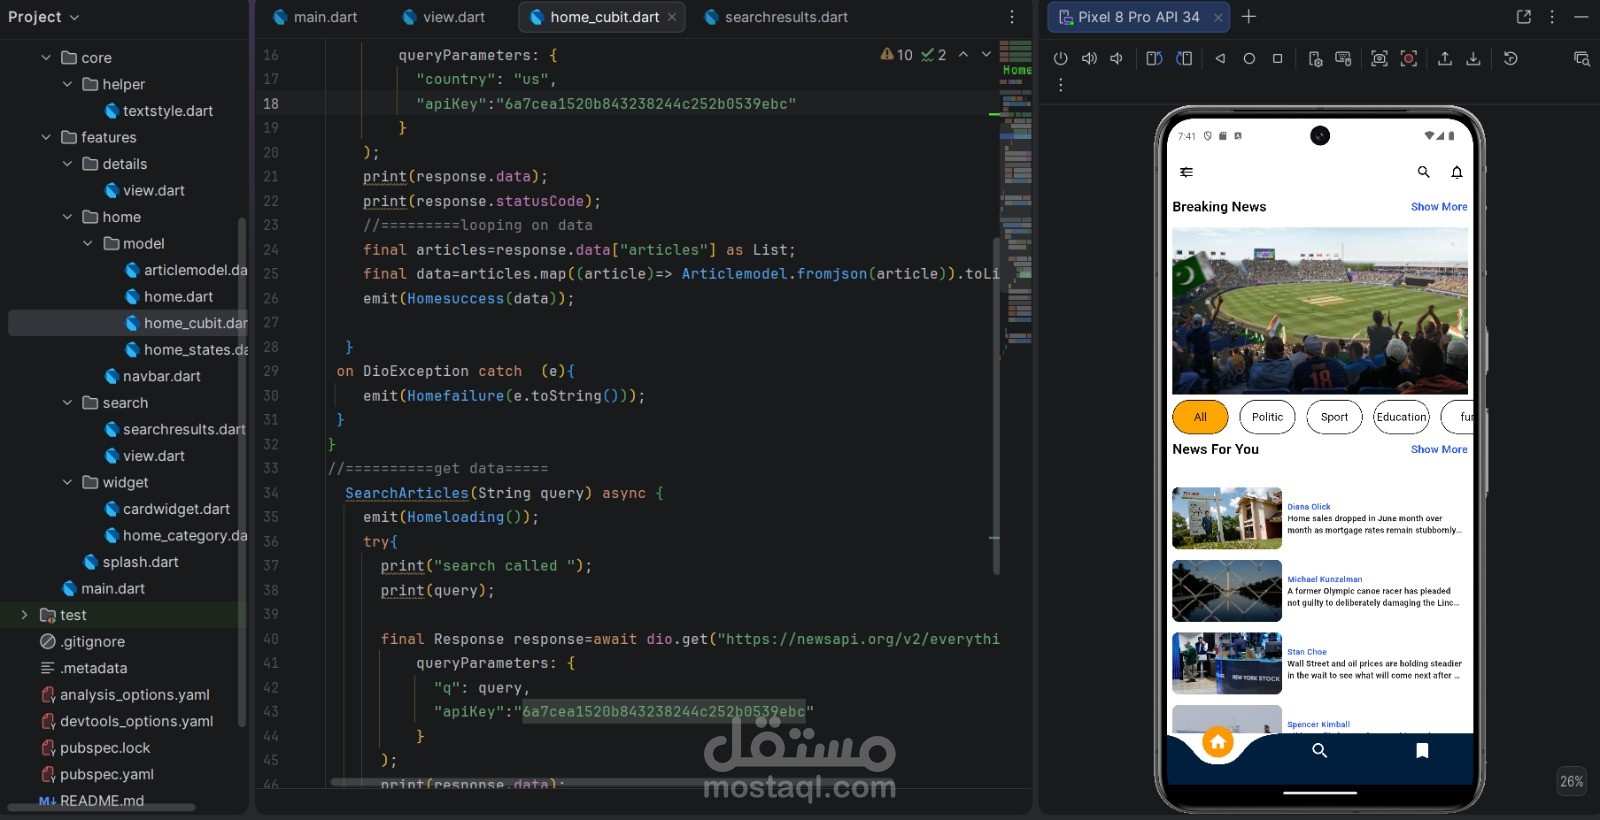
Task: Click the editor vertical scrollbar
Action: click(x=995, y=405)
